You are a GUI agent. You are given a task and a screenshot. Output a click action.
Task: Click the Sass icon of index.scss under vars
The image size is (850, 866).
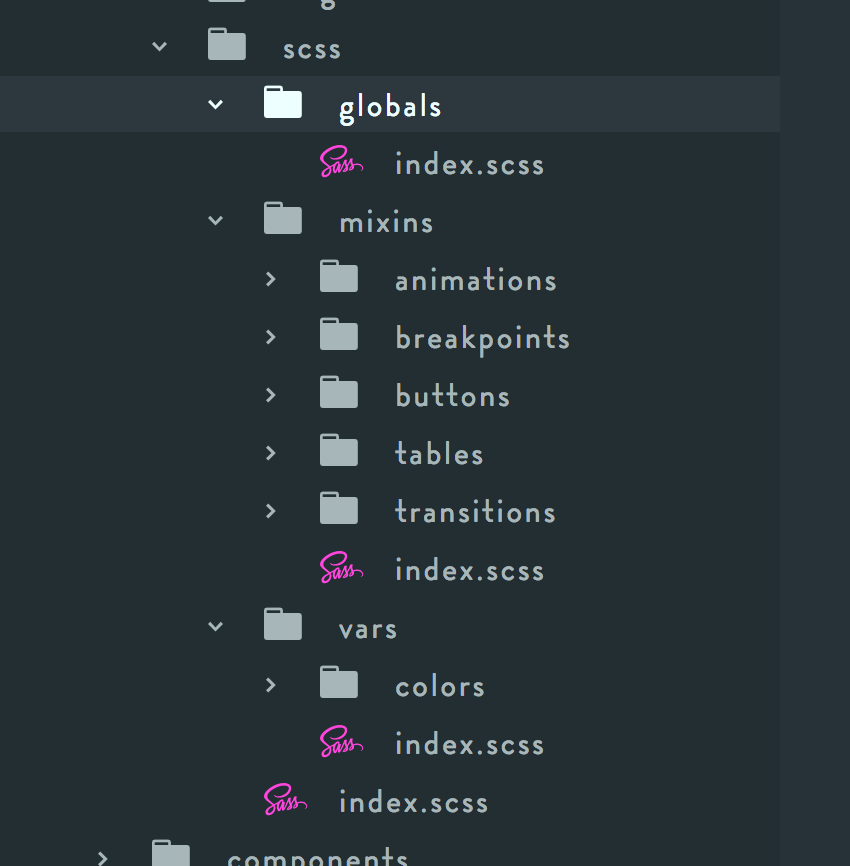(341, 742)
